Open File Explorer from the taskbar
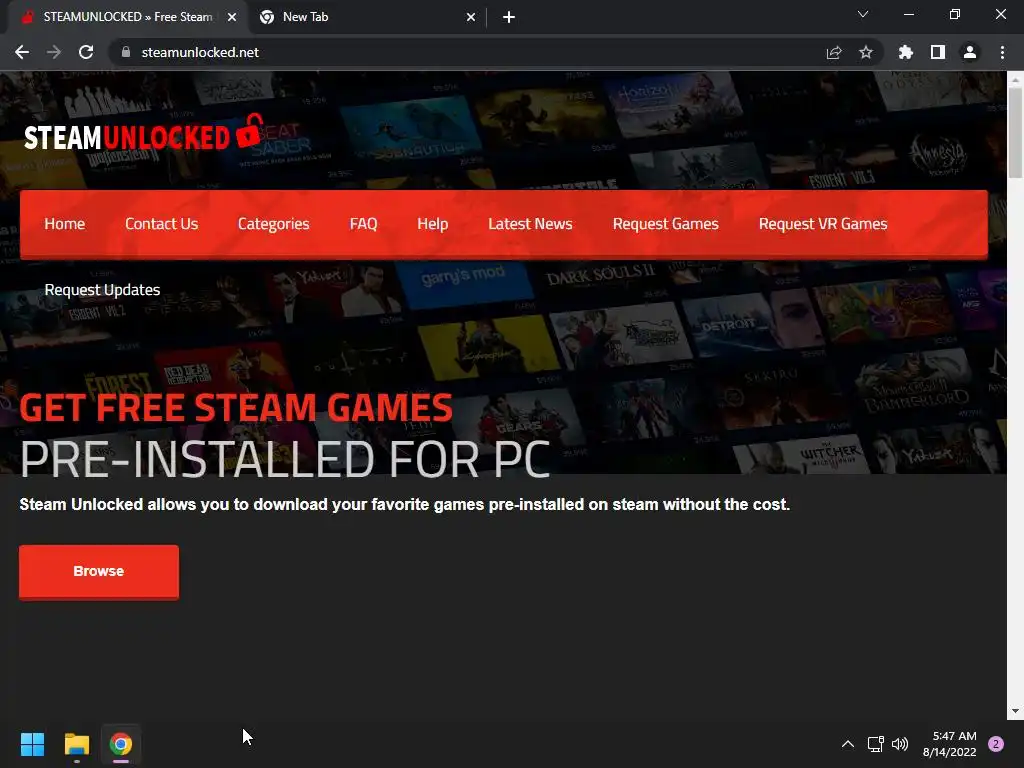 click(76, 744)
